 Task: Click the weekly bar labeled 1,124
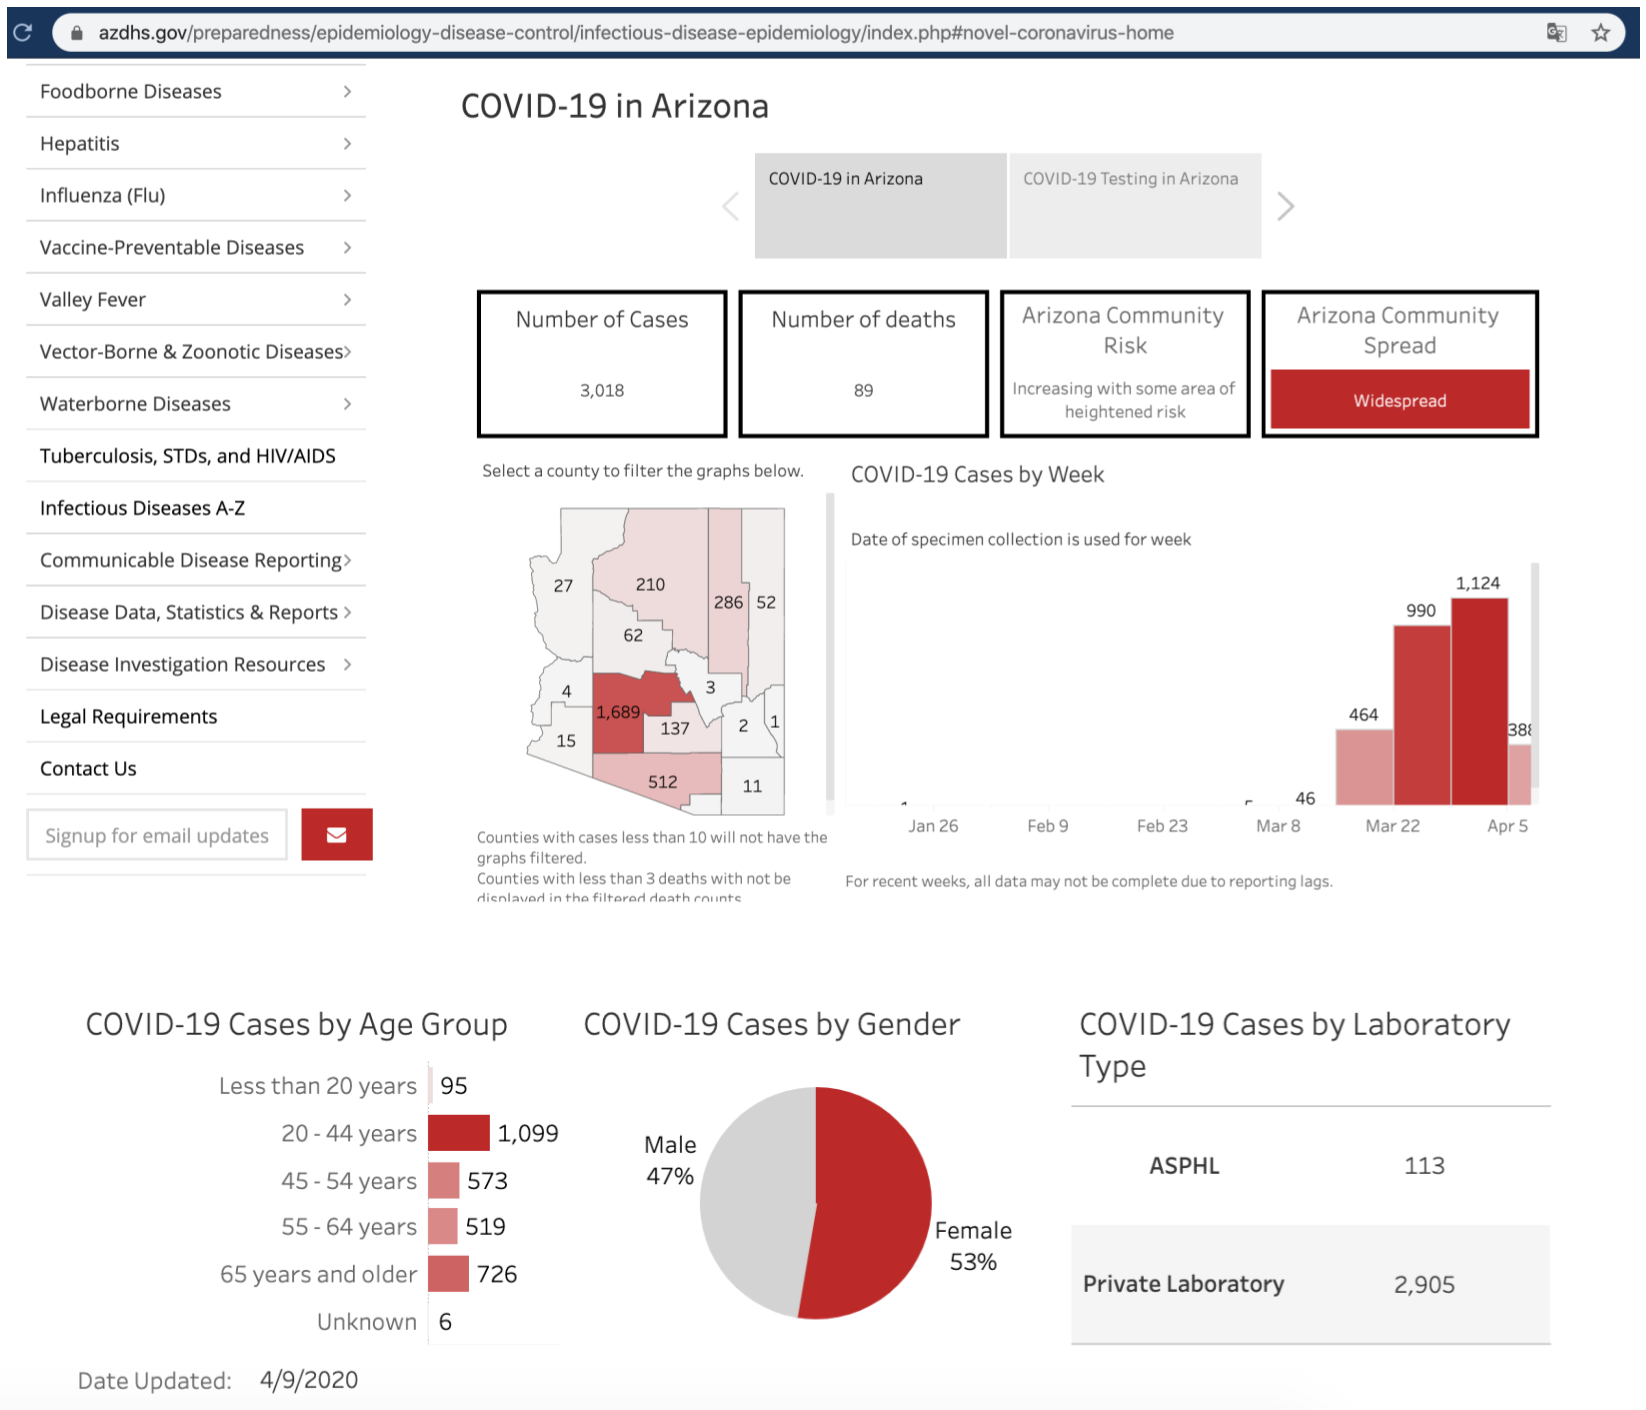click(x=1479, y=700)
